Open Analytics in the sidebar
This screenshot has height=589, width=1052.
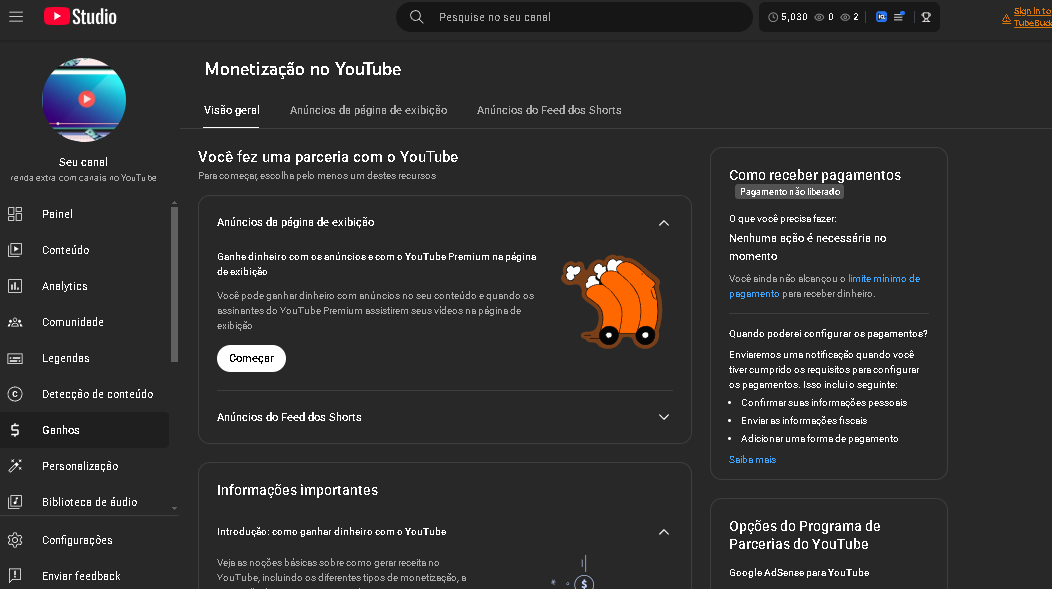(85, 286)
